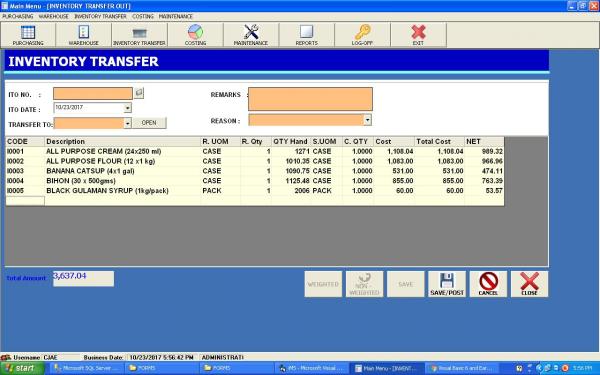Open the Purchasing toolbar icon
The width and height of the screenshot is (600, 375).
[28, 35]
